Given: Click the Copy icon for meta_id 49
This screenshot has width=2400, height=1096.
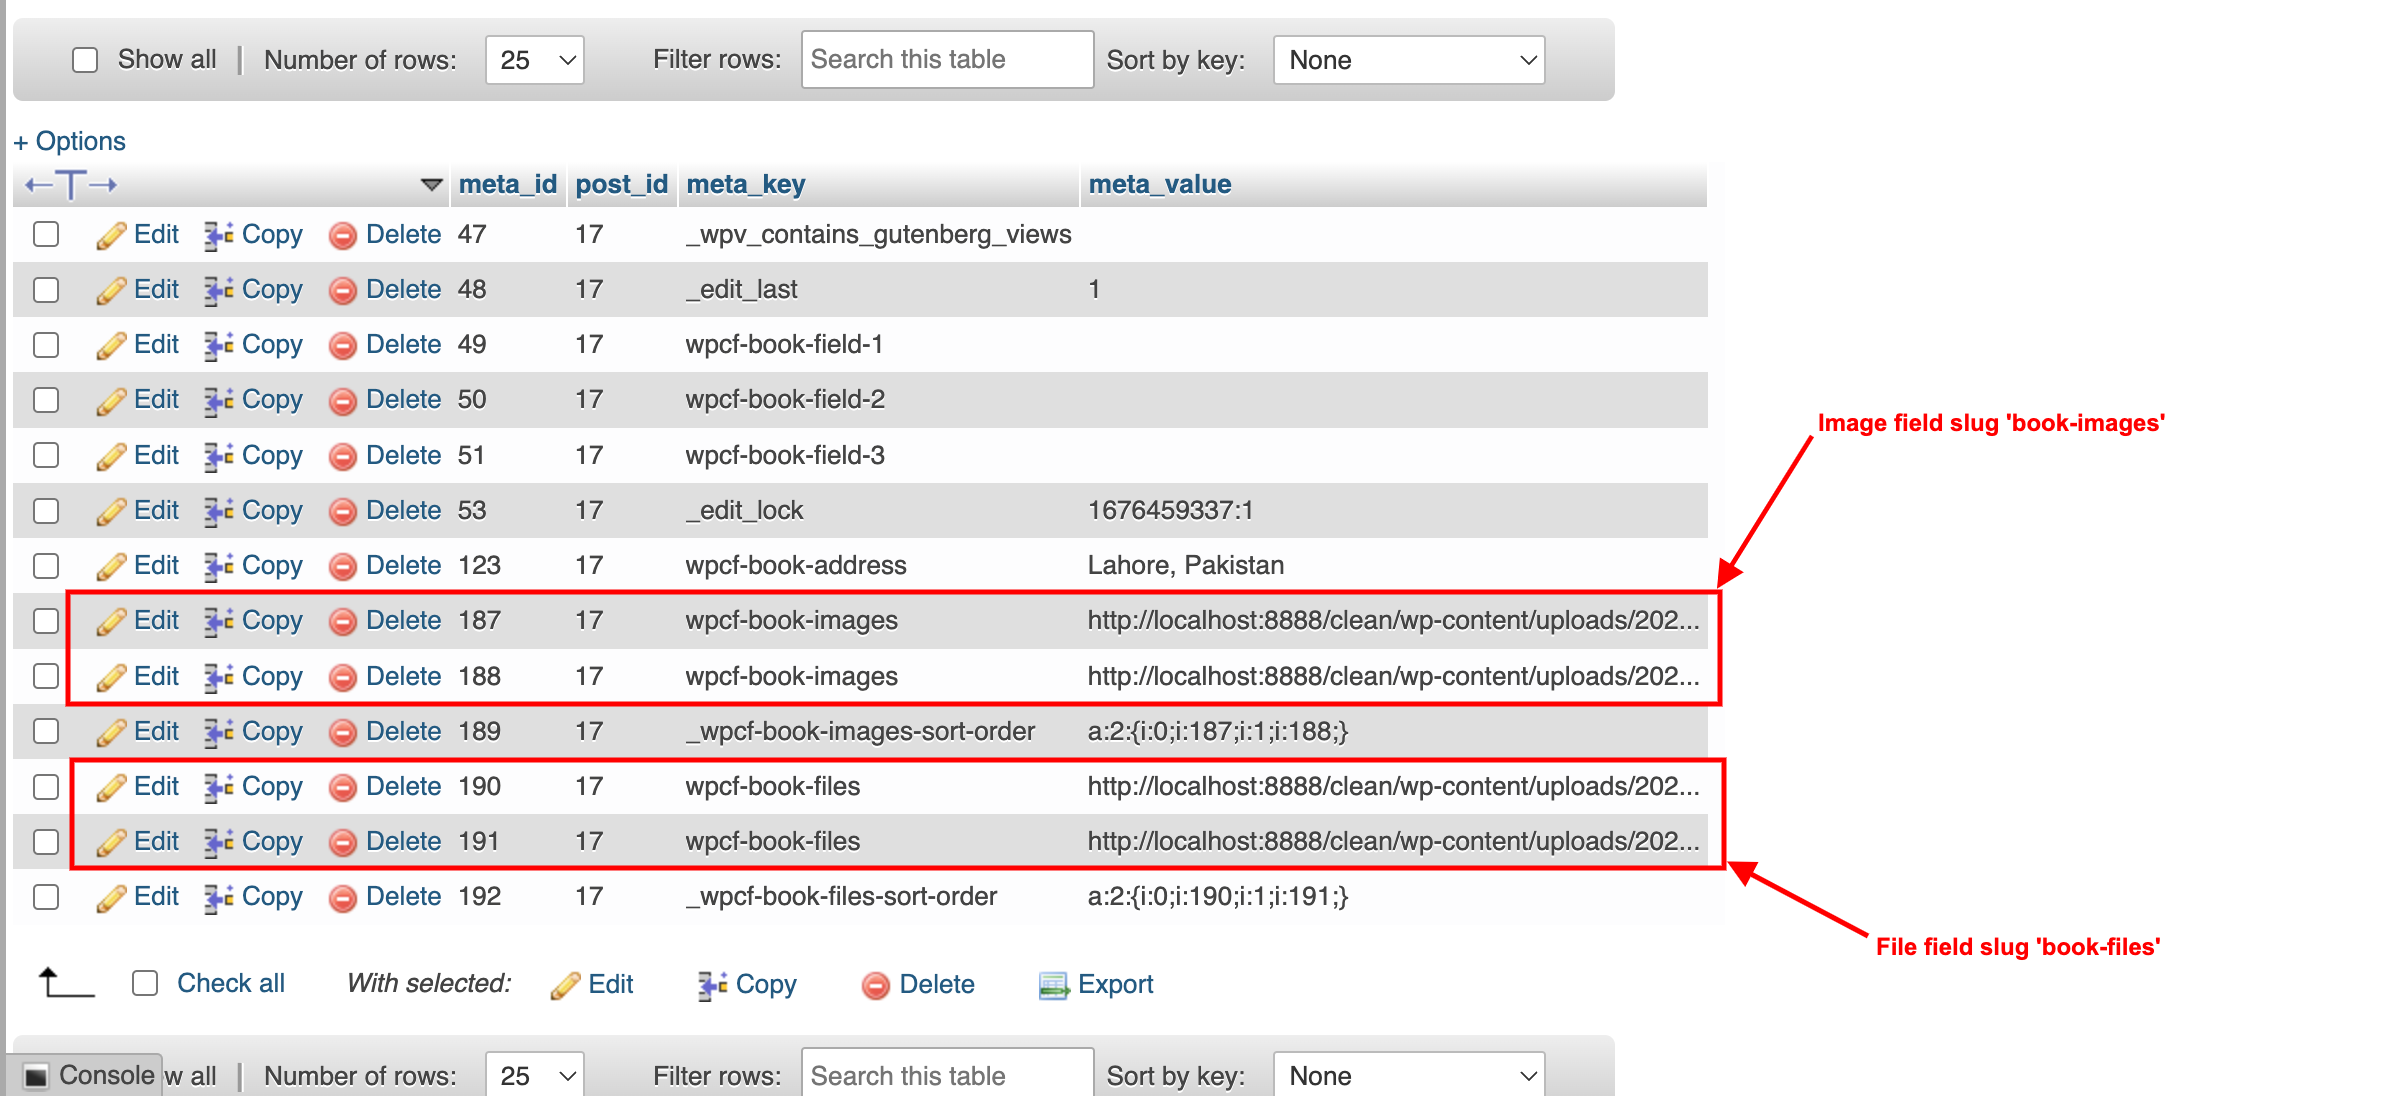Looking at the screenshot, I should point(219,346).
